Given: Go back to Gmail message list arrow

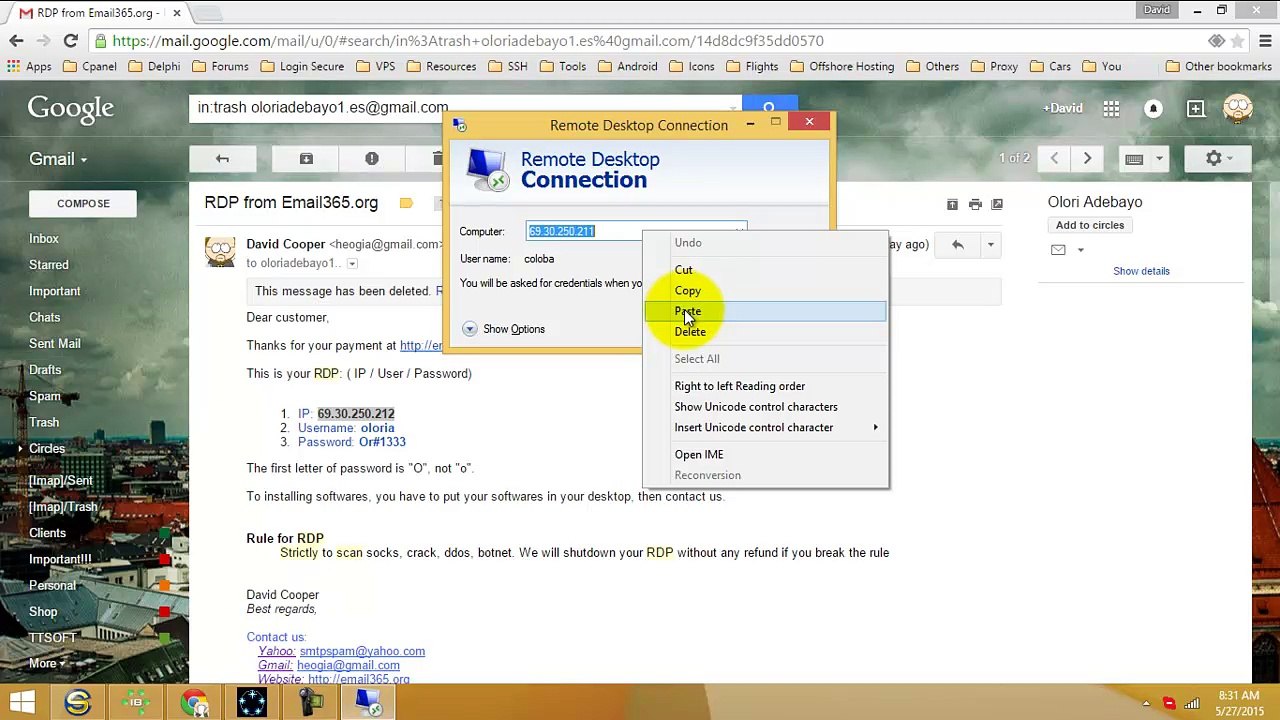Looking at the screenshot, I should coord(222,159).
